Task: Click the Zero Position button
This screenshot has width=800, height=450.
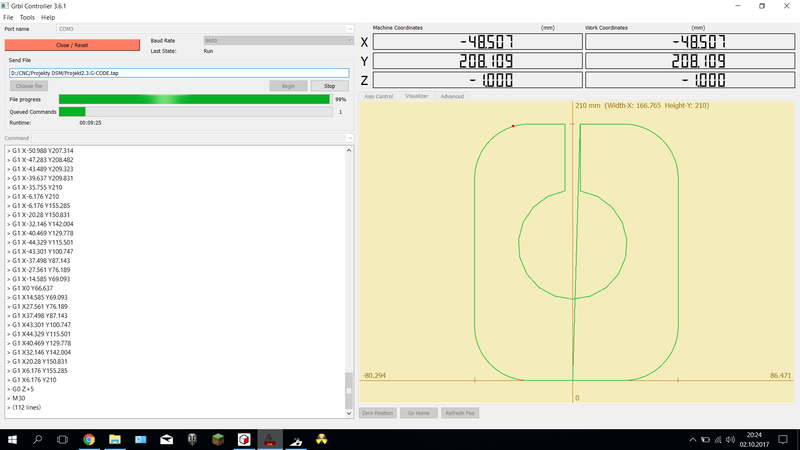Action: click(378, 413)
